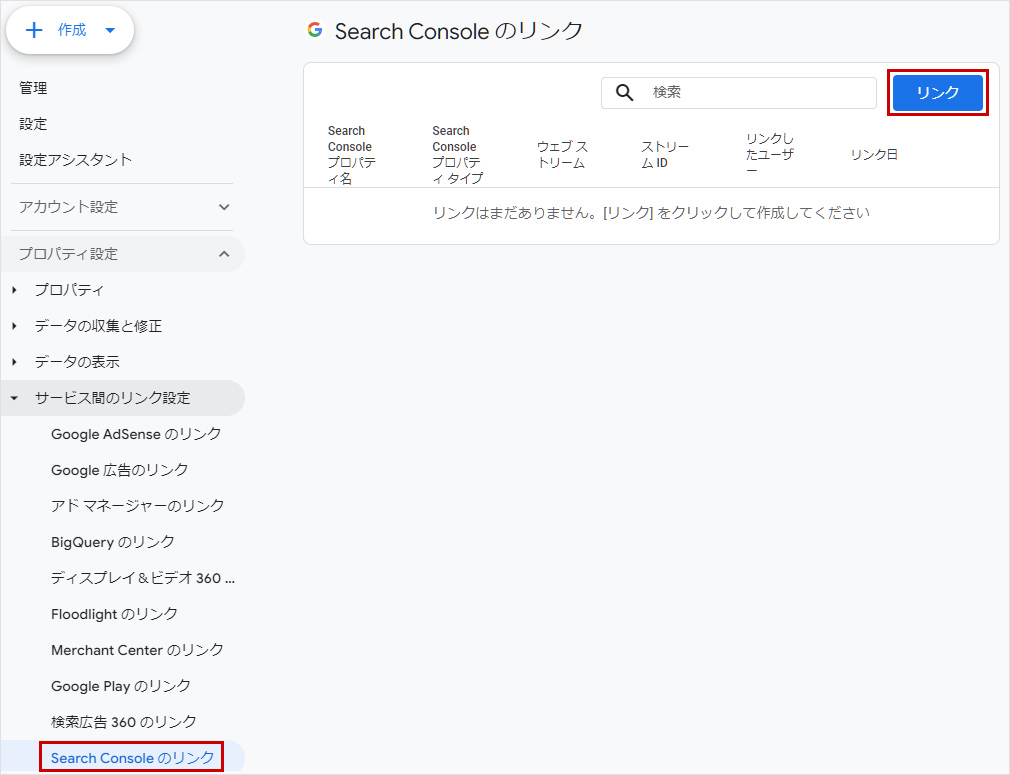This screenshot has height=775, width=1010.
Task: Click the dropdown arrow on 作成 button
Action: click(110, 30)
